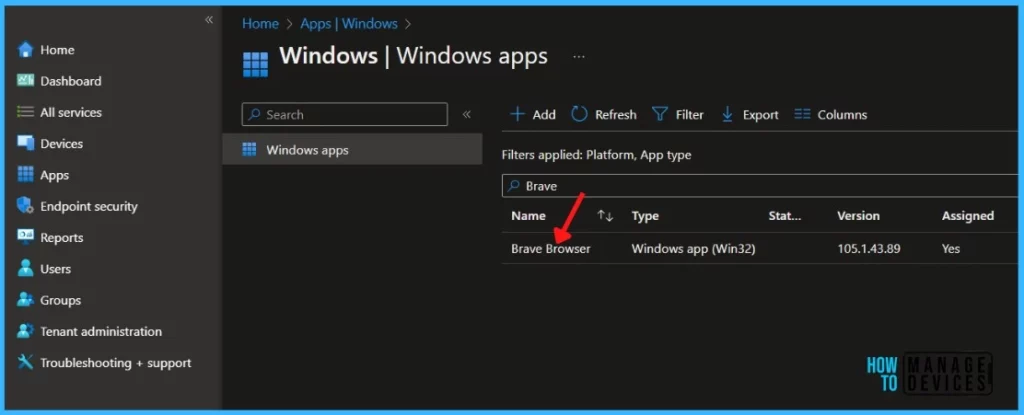Collapse the main left sidebar

(209, 20)
